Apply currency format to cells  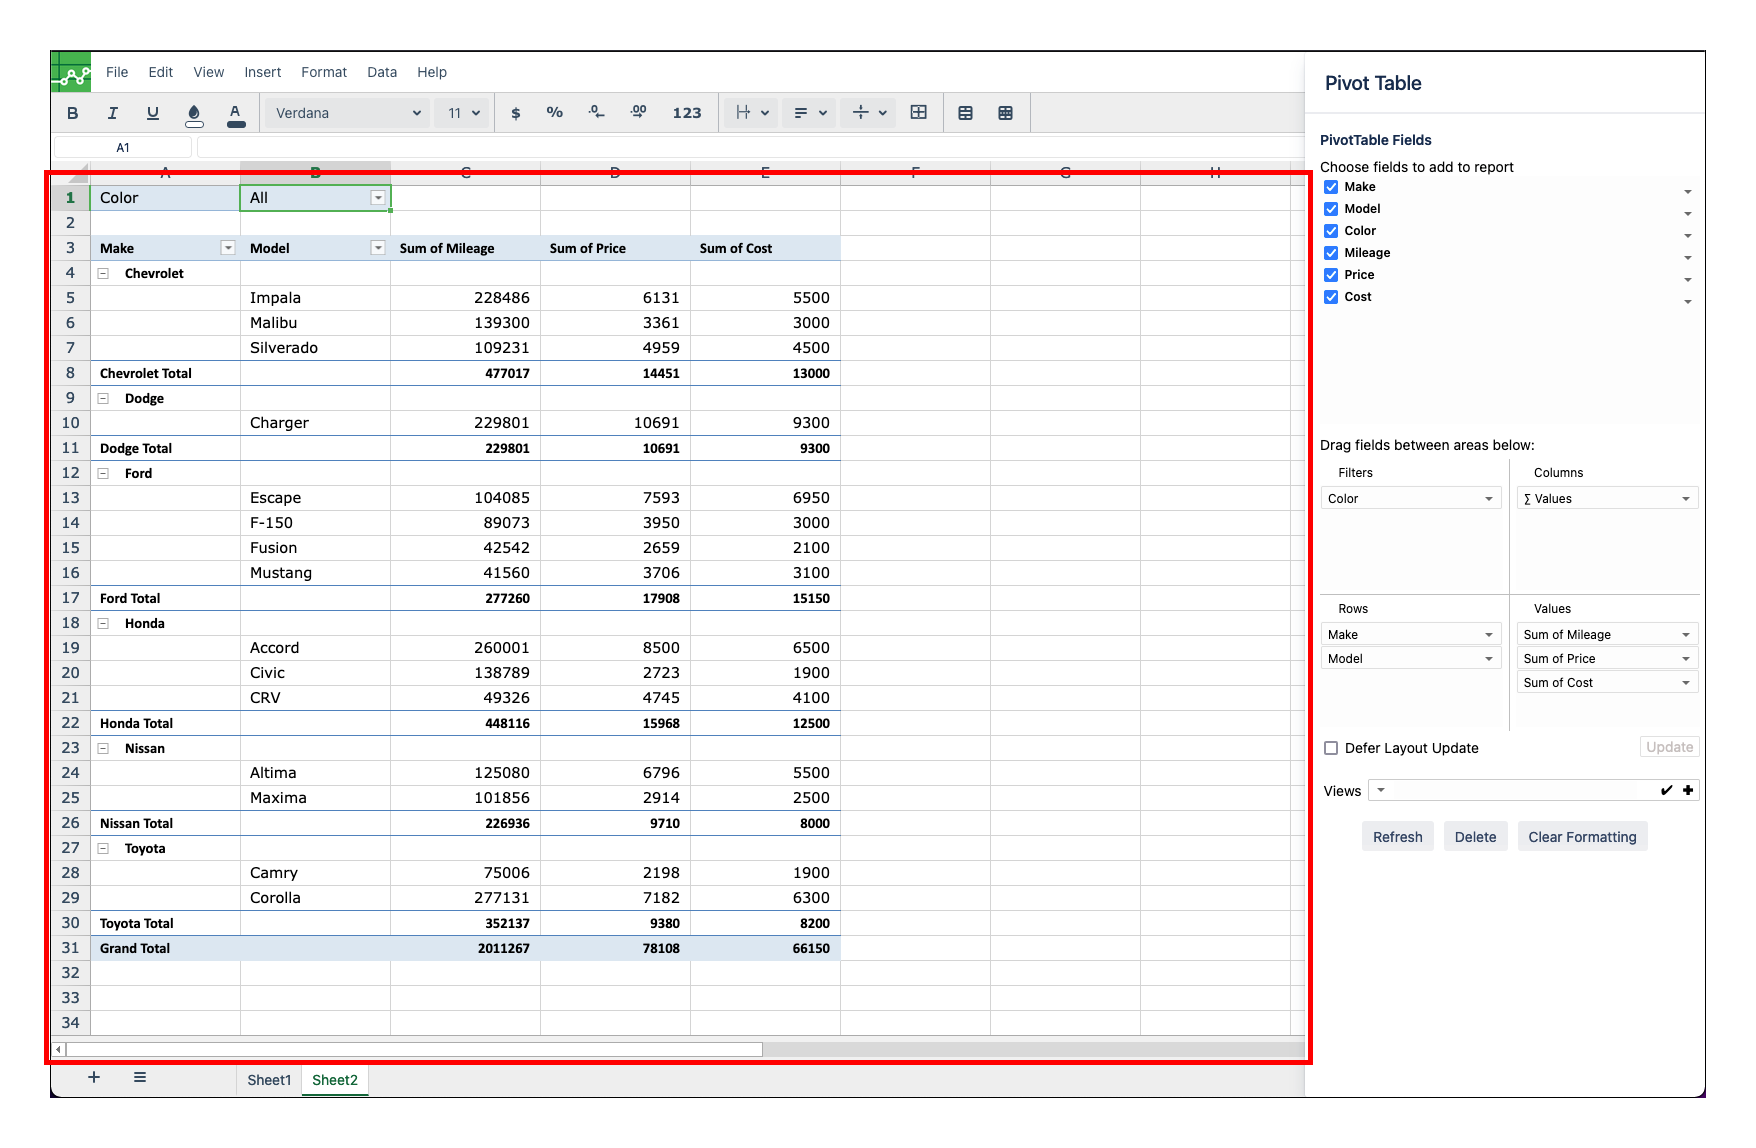click(x=516, y=112)
